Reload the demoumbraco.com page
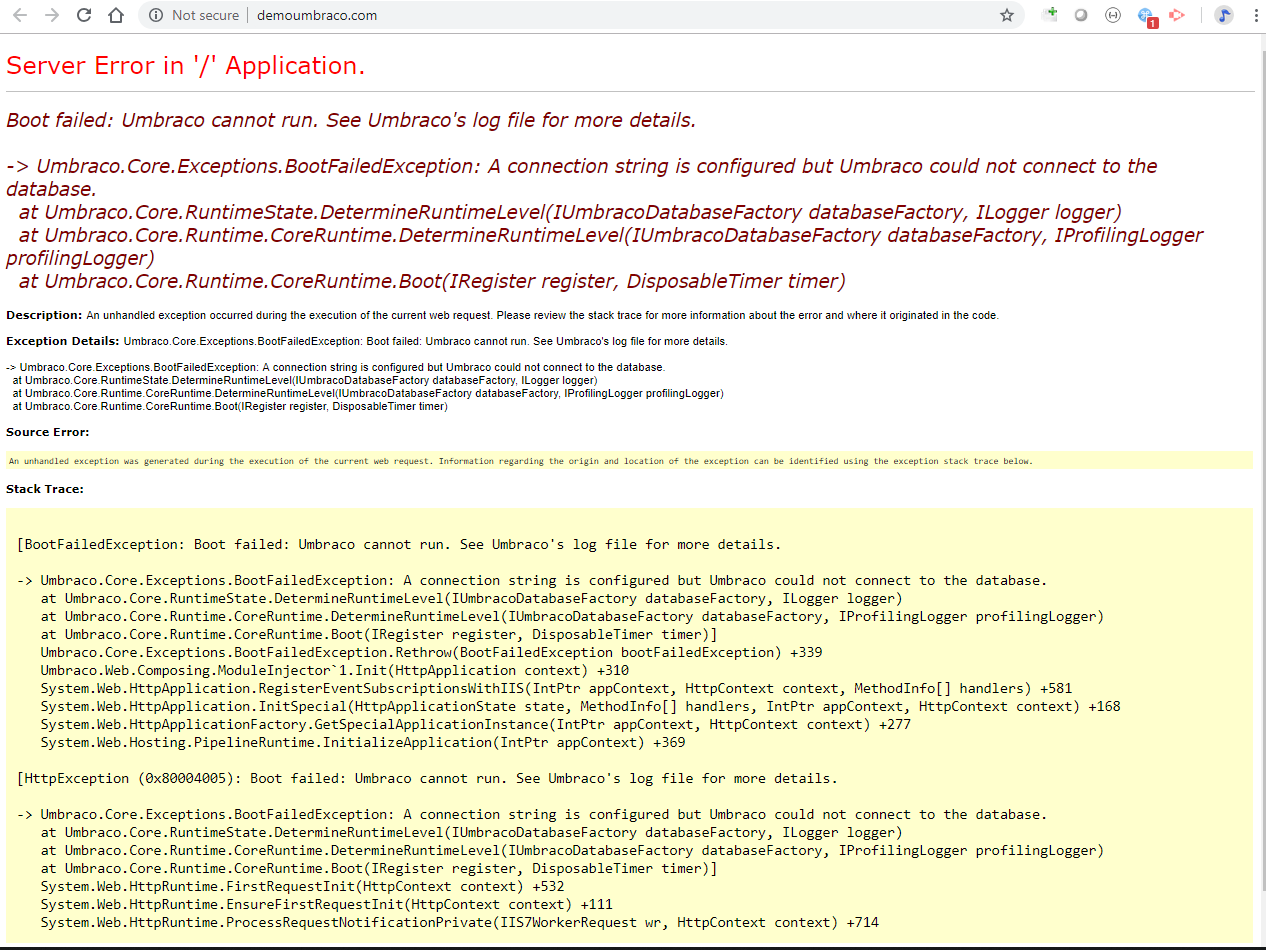This screenshot has width=1266, height=950. coord(84,15)
